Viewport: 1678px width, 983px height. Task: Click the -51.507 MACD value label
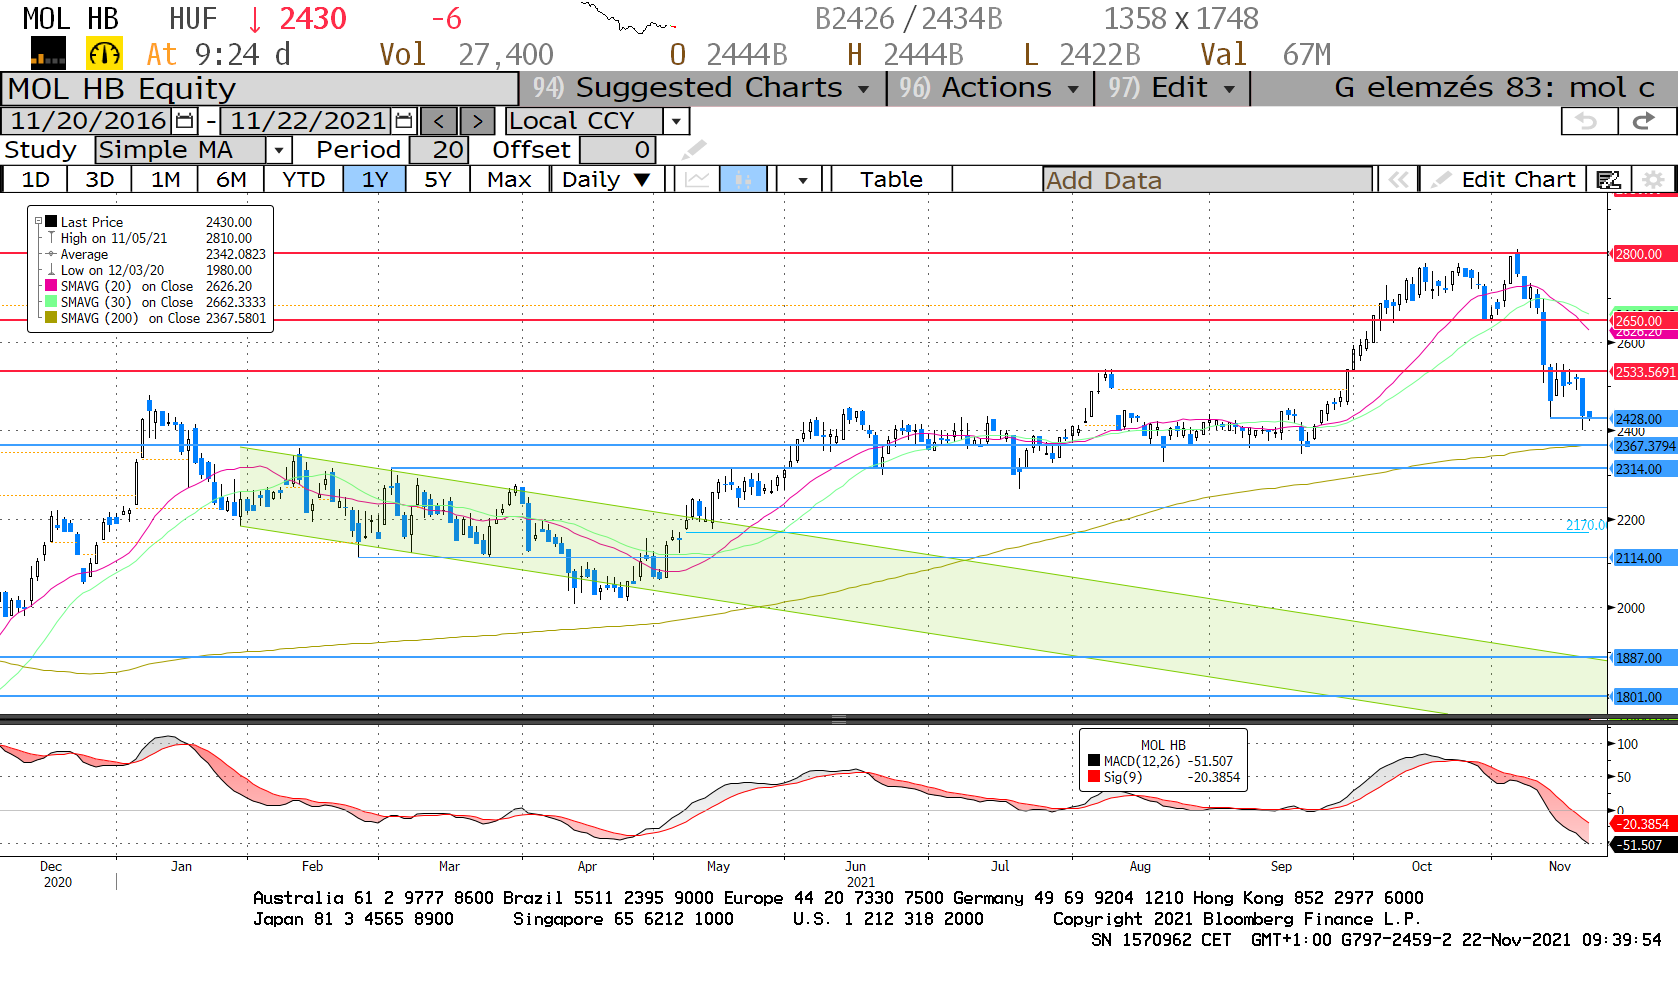click(1644, 845)
